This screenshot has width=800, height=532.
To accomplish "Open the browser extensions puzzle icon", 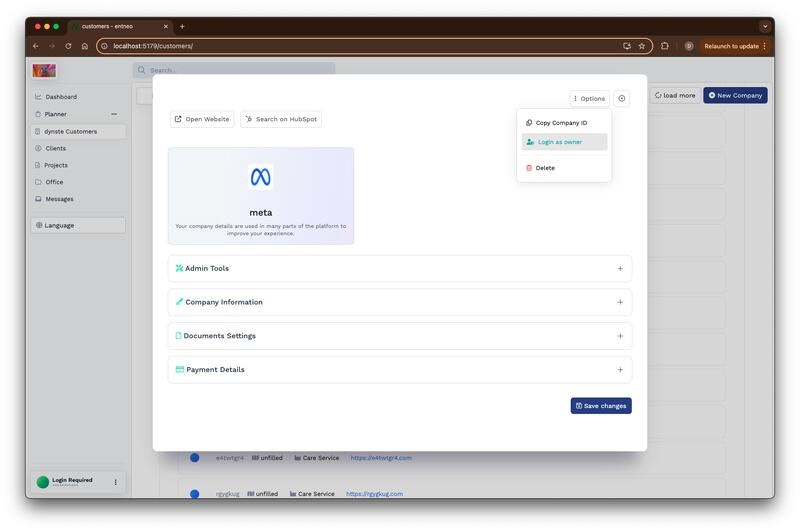I will click(x=664, y=46).
